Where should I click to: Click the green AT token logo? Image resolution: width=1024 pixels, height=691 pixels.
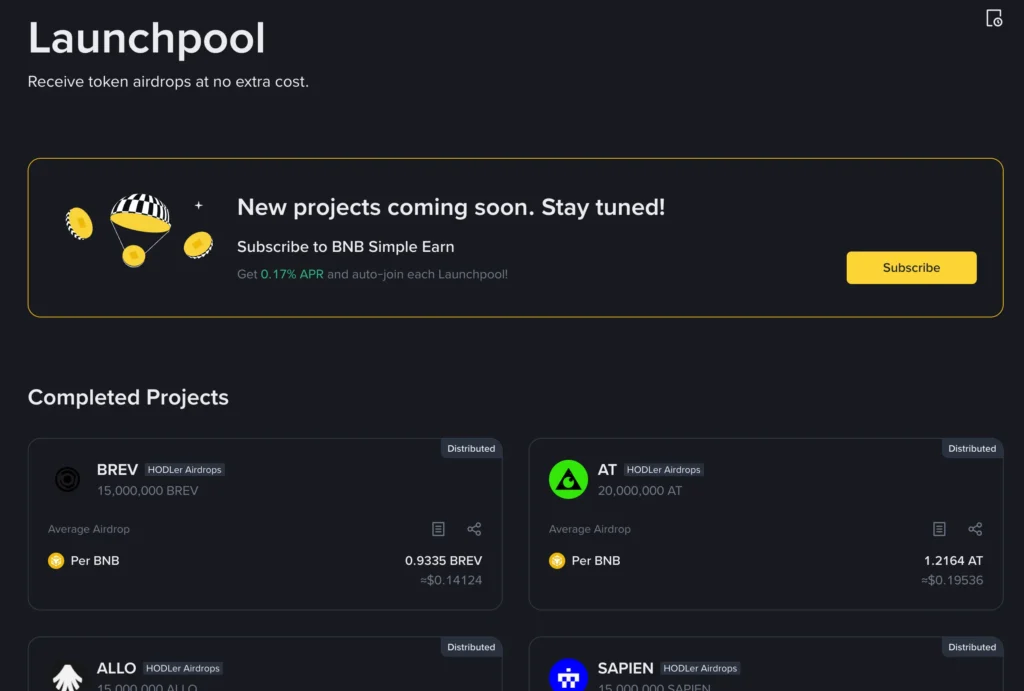click(568, 479)
